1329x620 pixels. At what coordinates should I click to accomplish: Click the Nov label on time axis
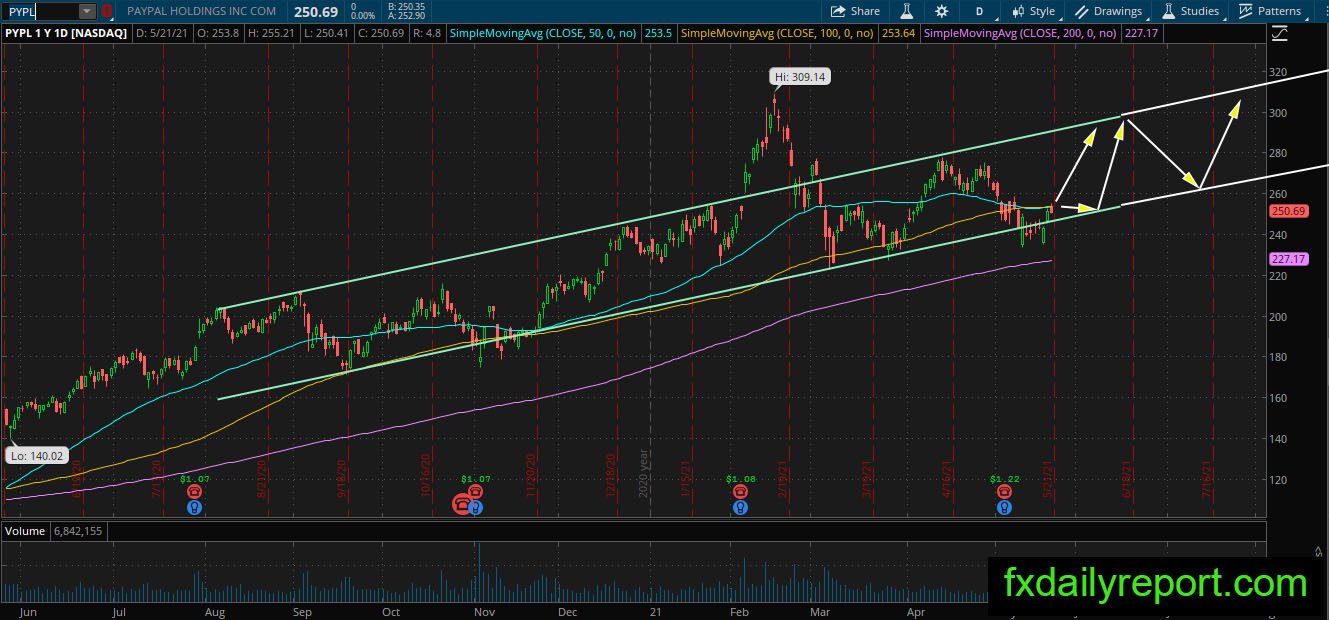(x=484, y=612)
